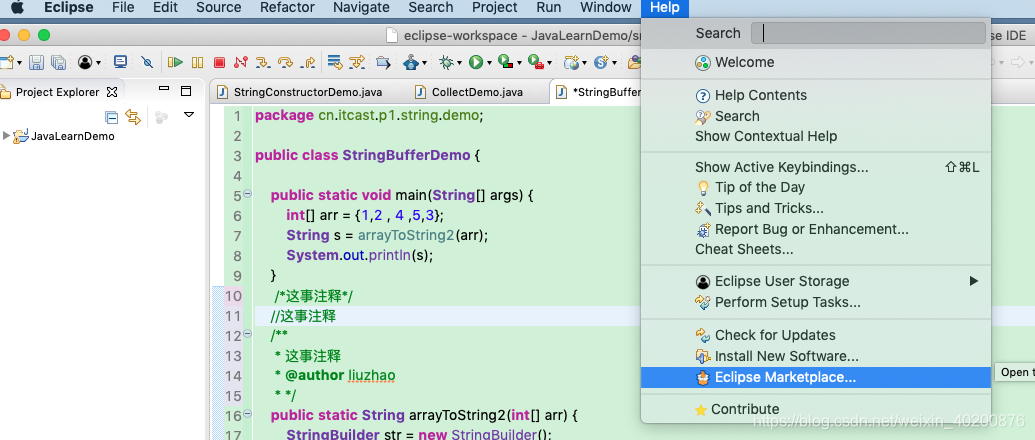Image resolution: width=1035 pixels, height=440 pixels.
Task: Click the red Terminate icon
Action: [x=219, y=63]
